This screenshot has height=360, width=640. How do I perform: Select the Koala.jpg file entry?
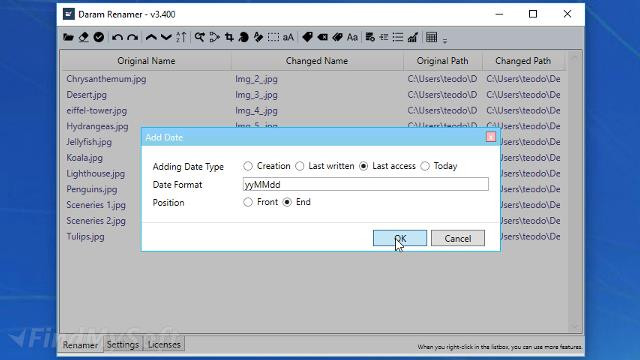point(84,158)
